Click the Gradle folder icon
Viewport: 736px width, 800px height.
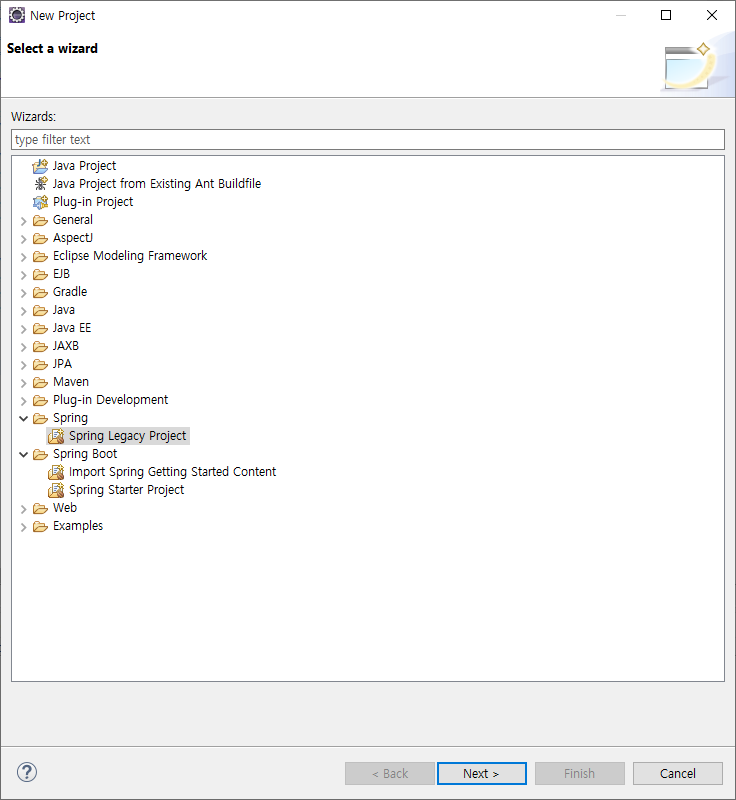(40, 292)
